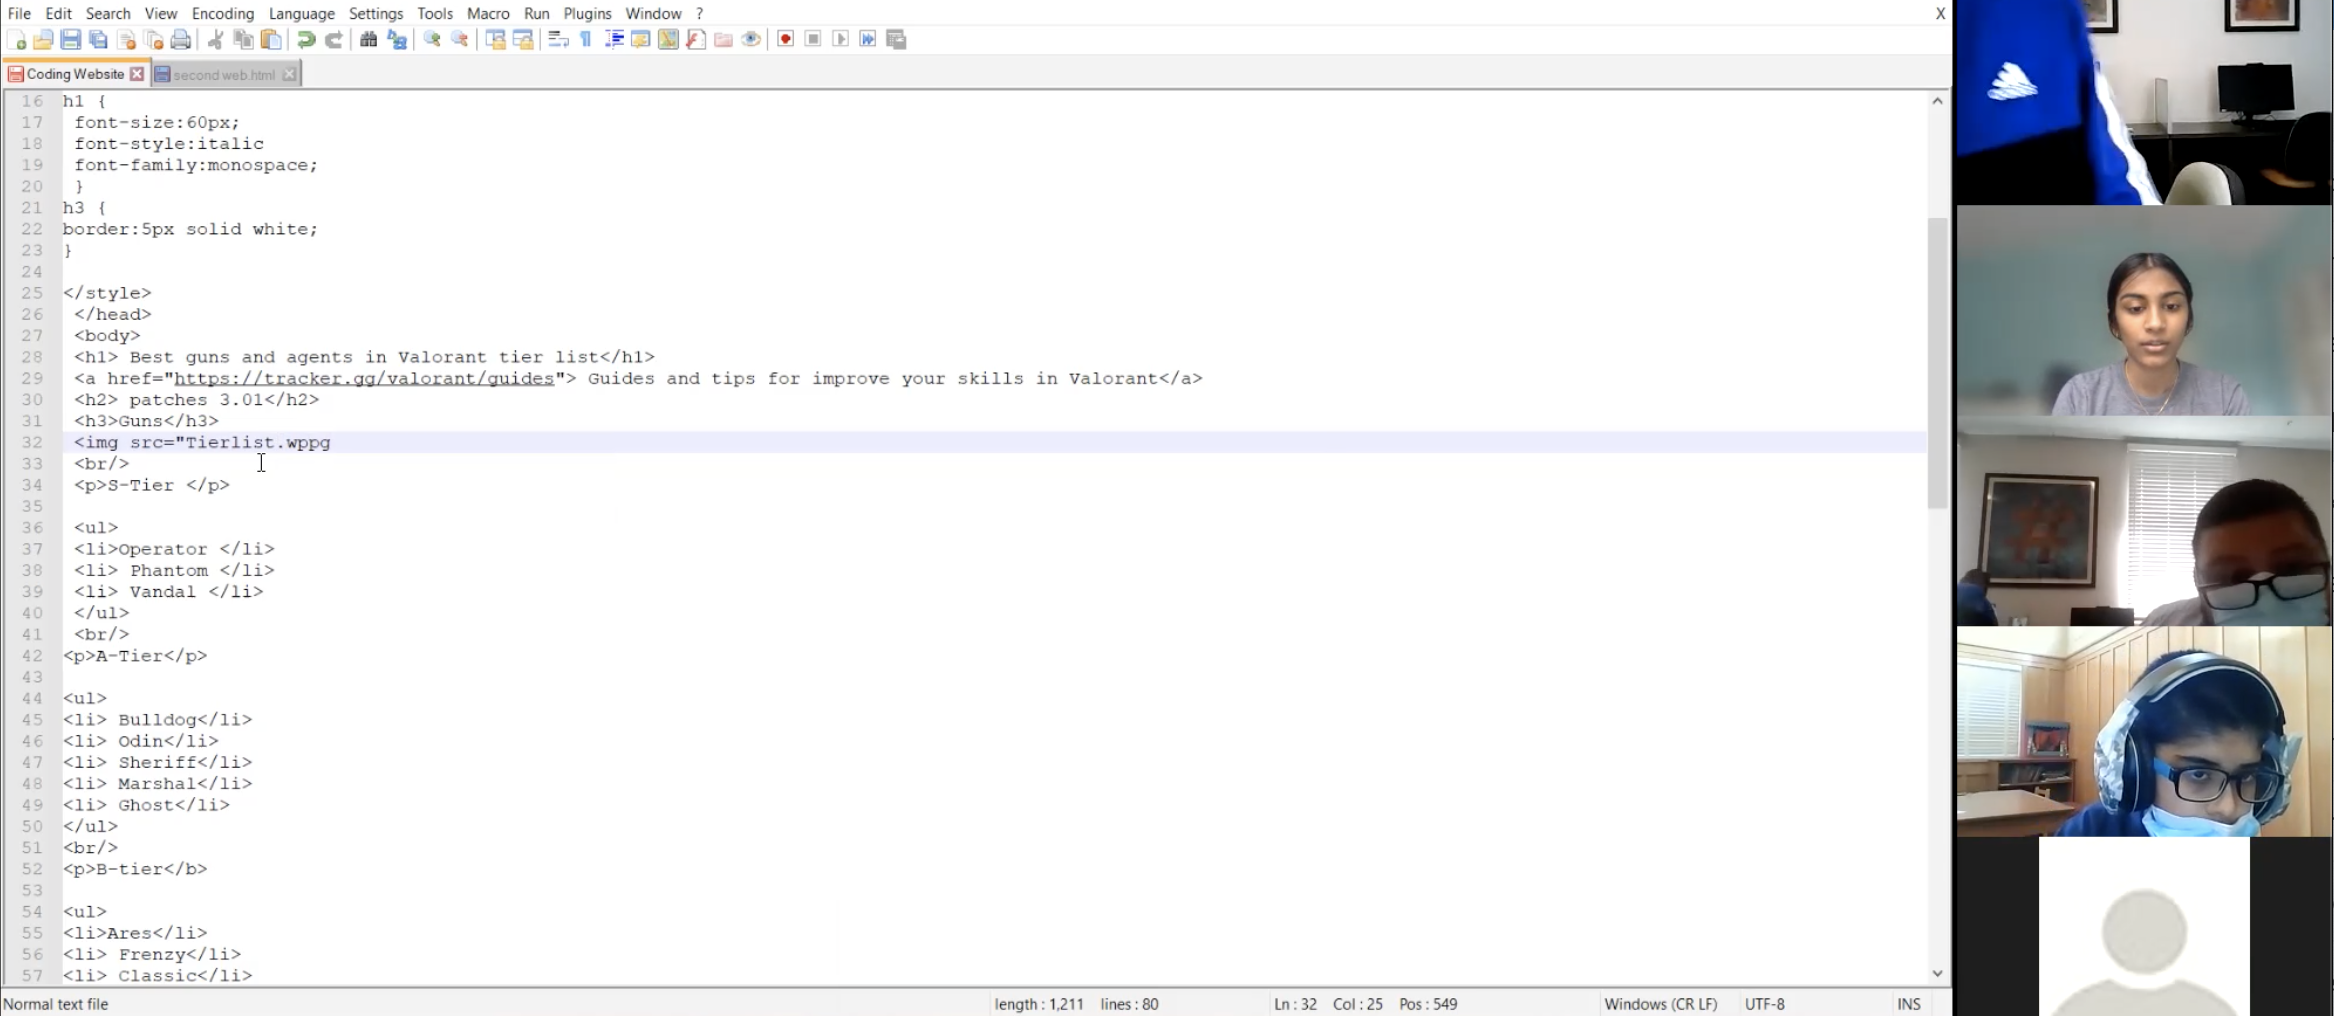Screen dimensions: 2334x1016
Task: Place cursor in the img src Tierlist.wppg line
Action: pos(994,442)
